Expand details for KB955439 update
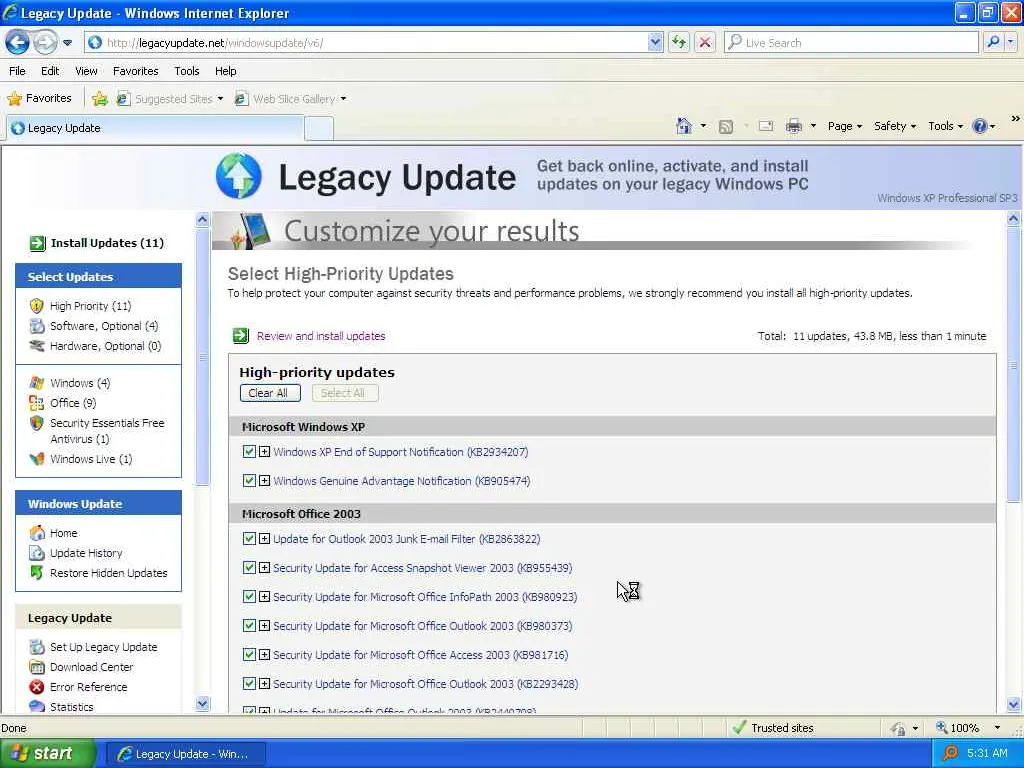Viewport: 1024px width, 768px height. 264,568
